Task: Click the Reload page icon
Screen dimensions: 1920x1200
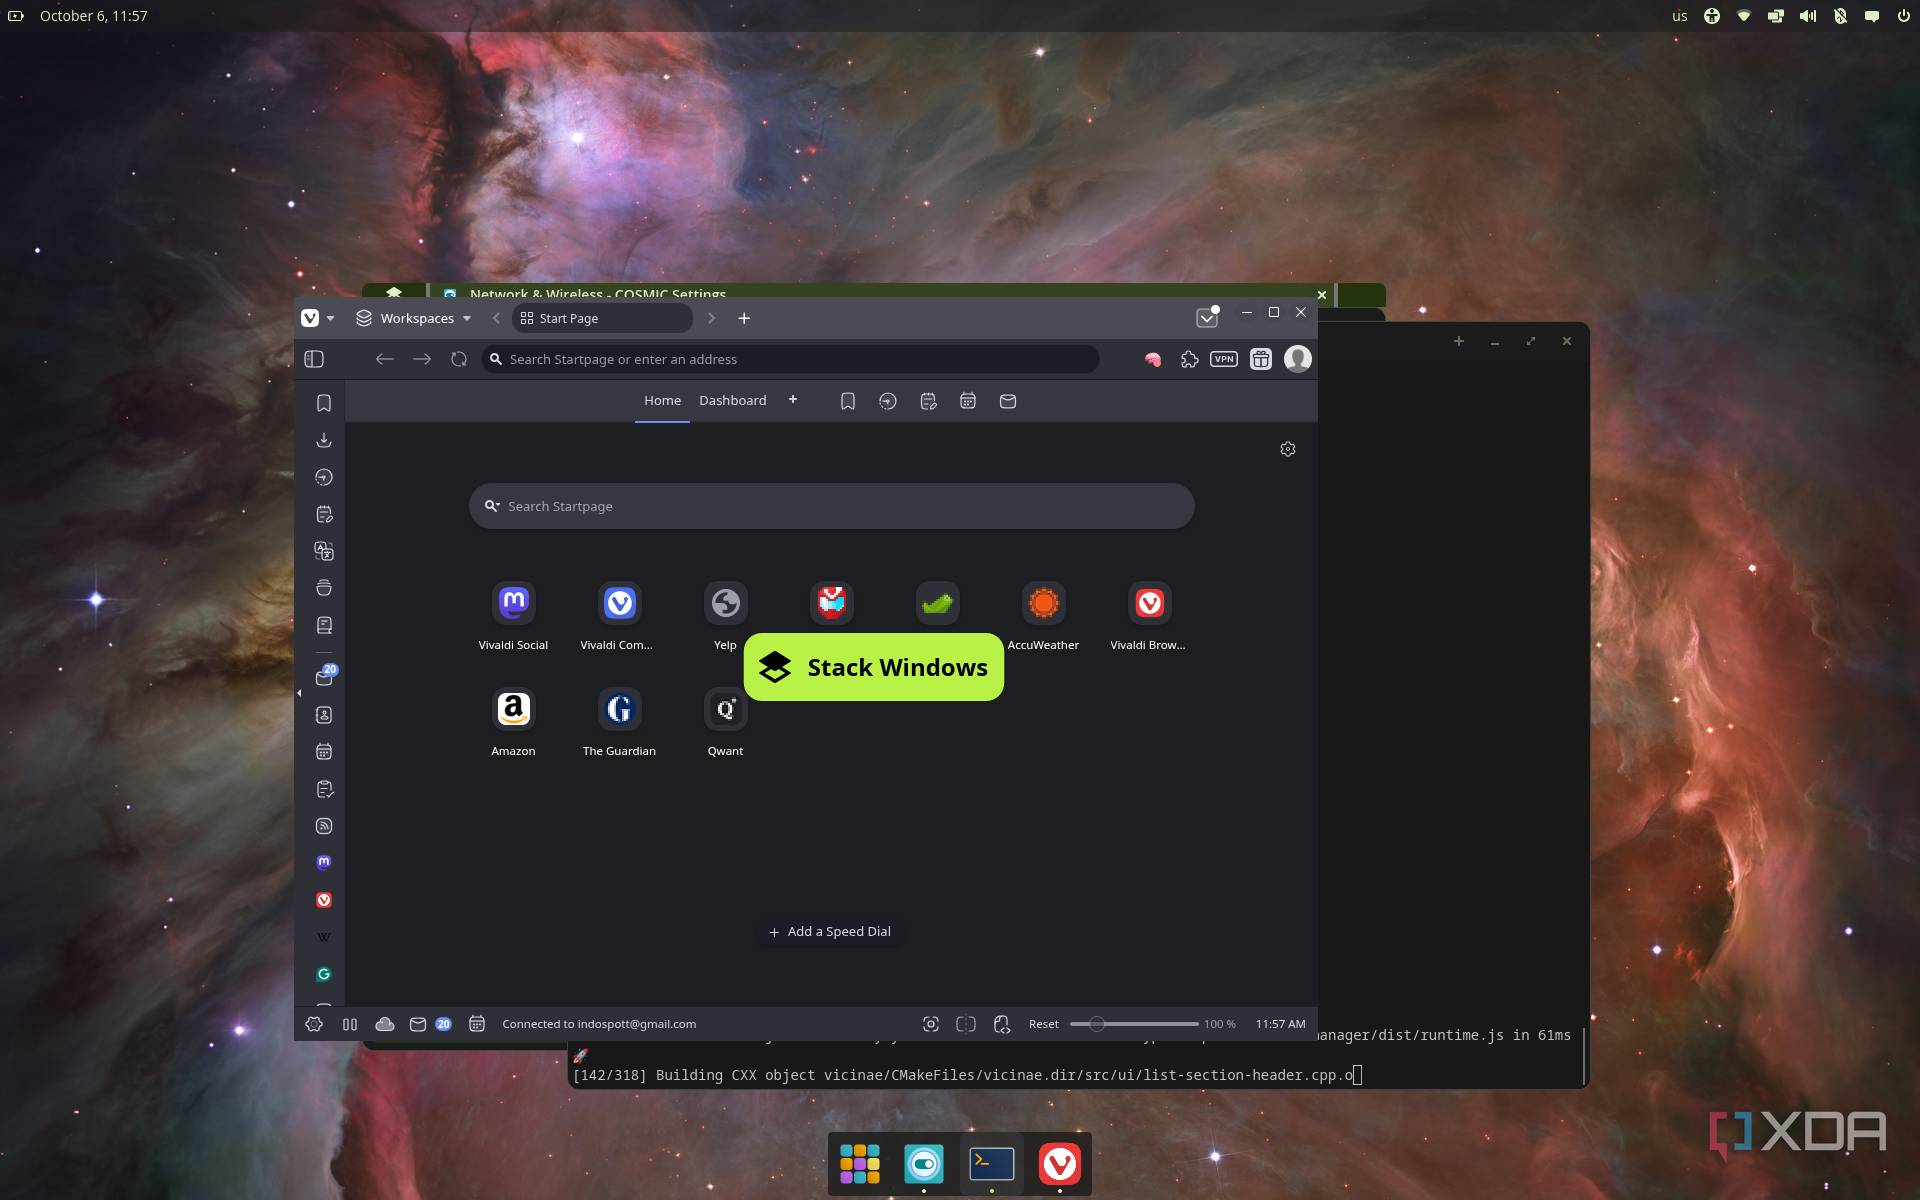Action: [x=459, y=359]
